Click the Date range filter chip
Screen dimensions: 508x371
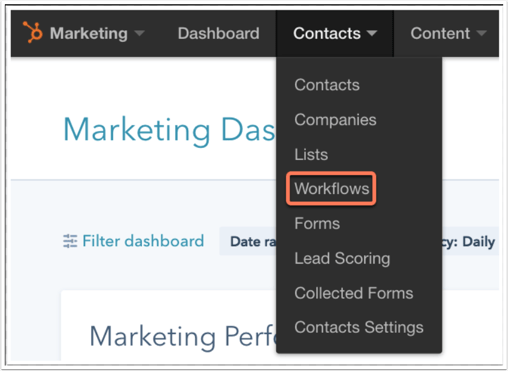click(248, 241)
